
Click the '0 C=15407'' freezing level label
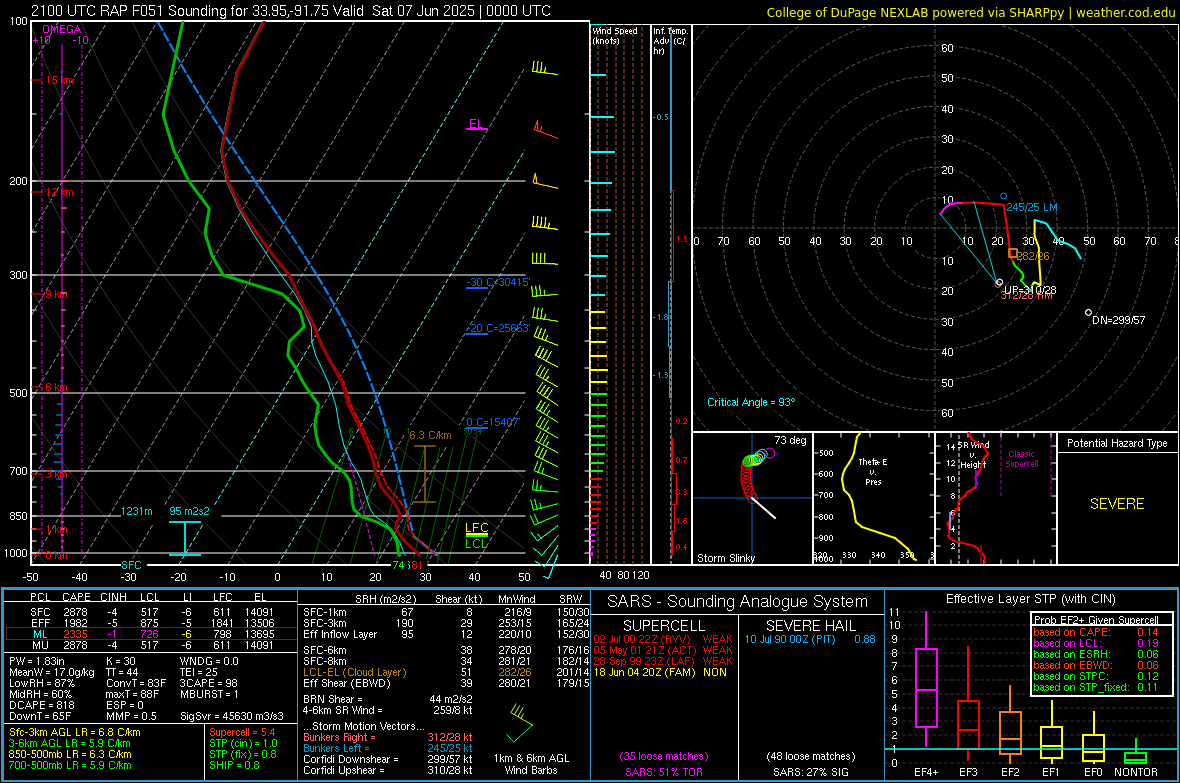(493, 422)
